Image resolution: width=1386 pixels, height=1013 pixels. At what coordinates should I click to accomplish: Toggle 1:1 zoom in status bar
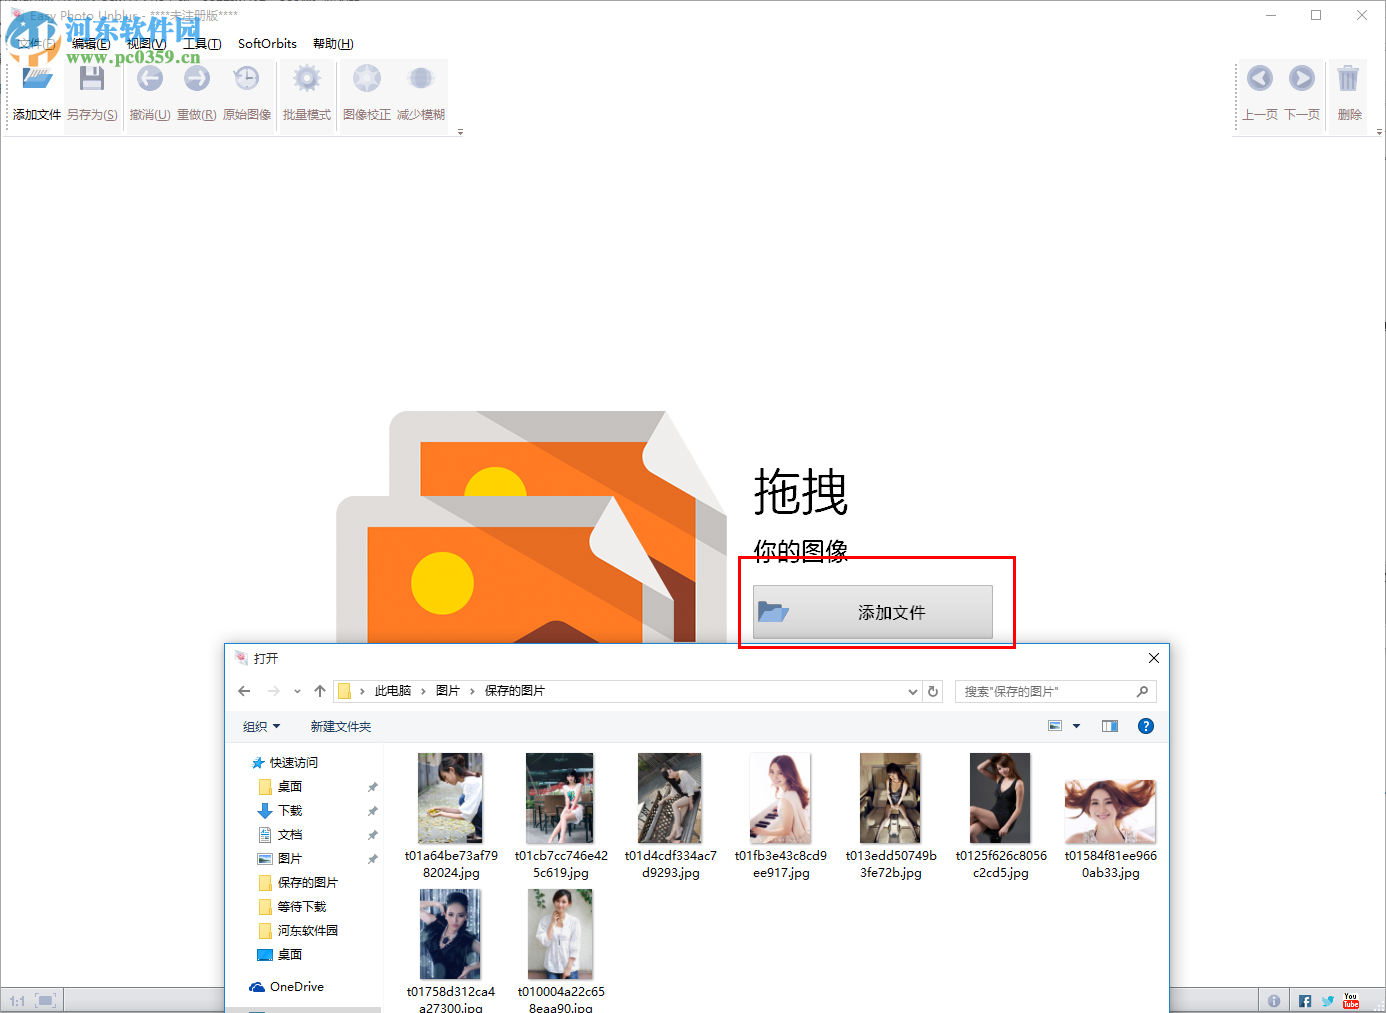tap(17, 999)
